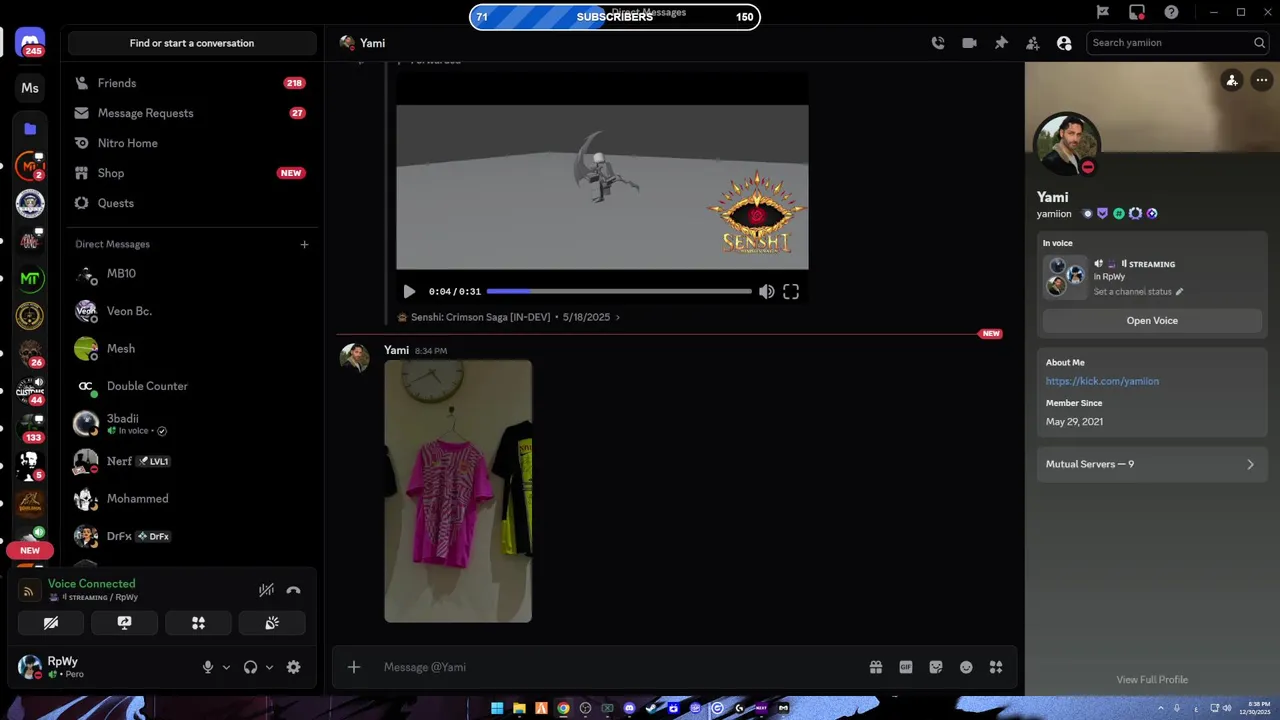Open pinned messages

click(x=1001, y=43)
